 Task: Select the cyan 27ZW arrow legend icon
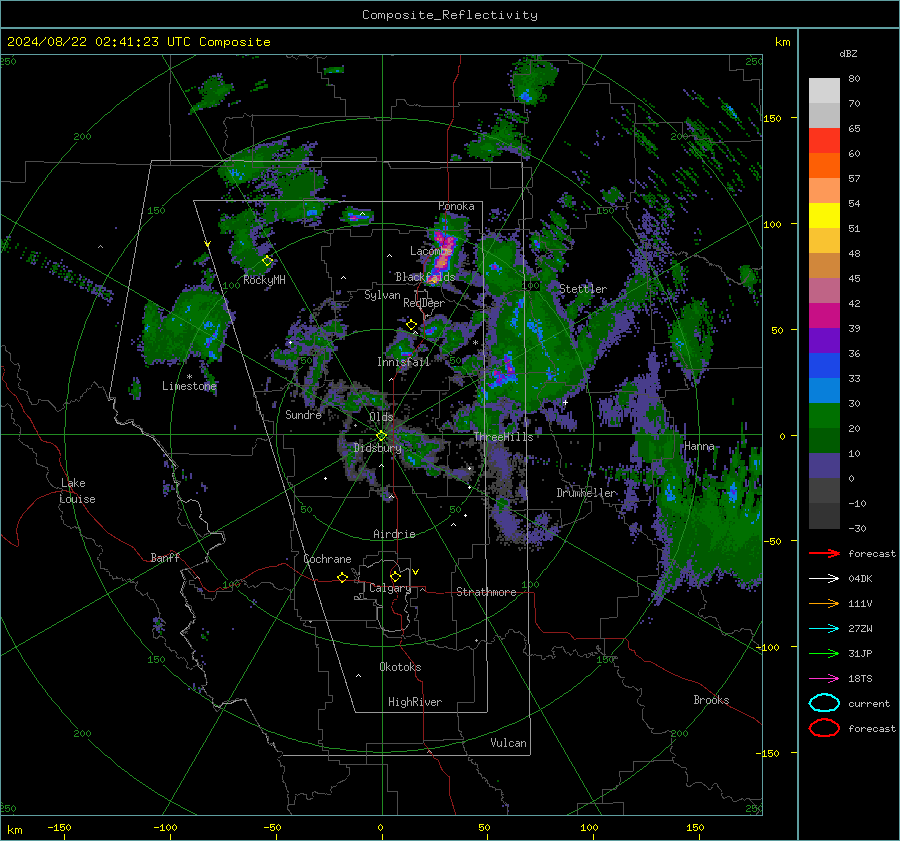[824, 629]
